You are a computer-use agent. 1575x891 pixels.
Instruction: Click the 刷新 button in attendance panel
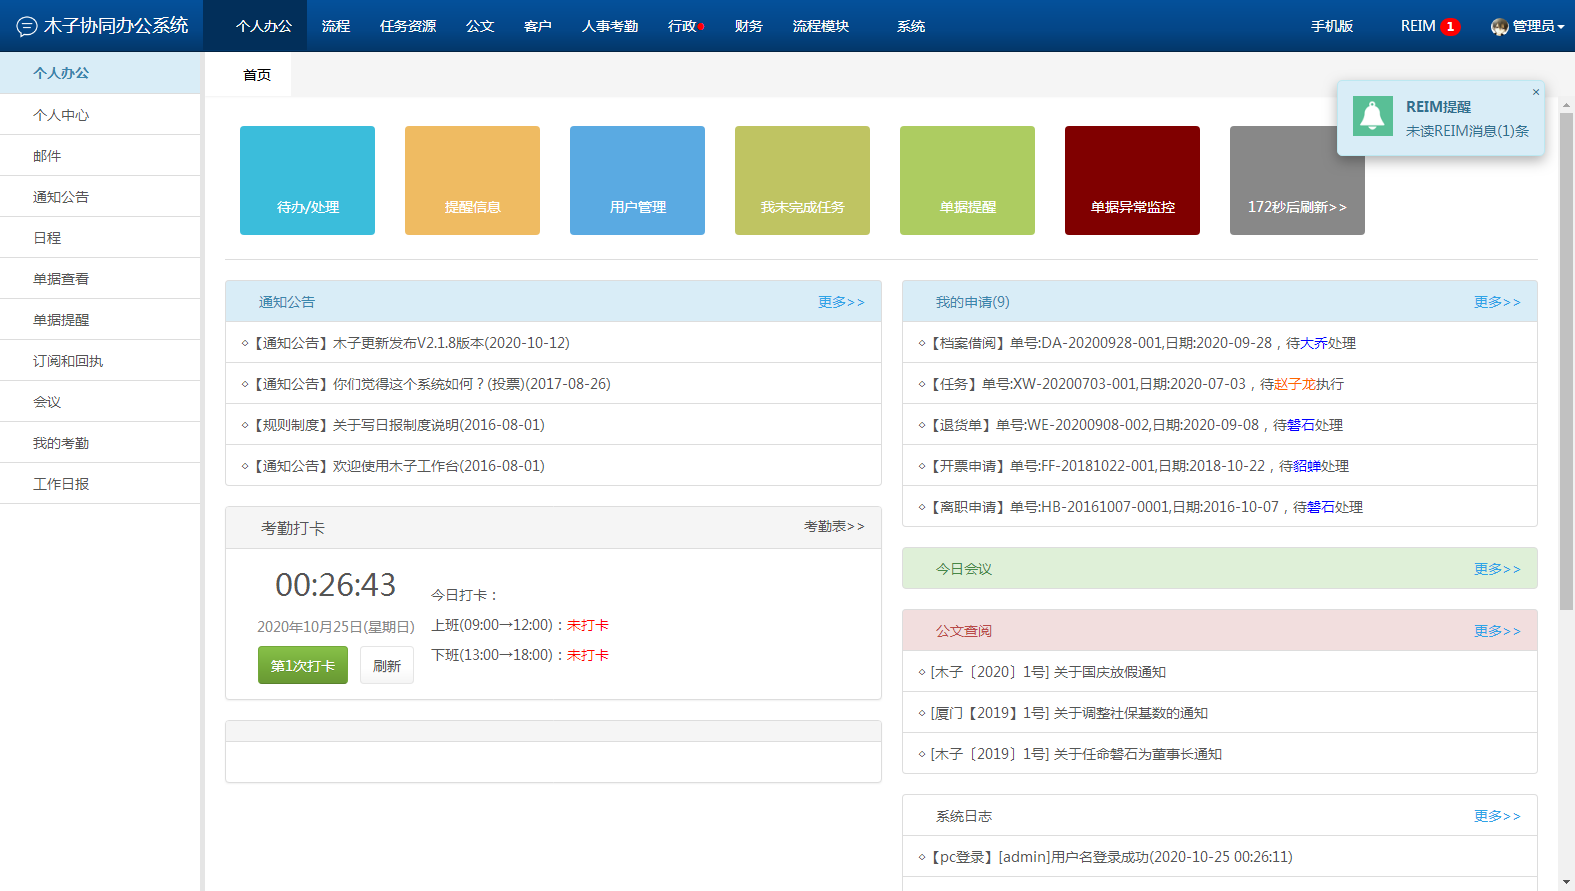tap(387, 666)
